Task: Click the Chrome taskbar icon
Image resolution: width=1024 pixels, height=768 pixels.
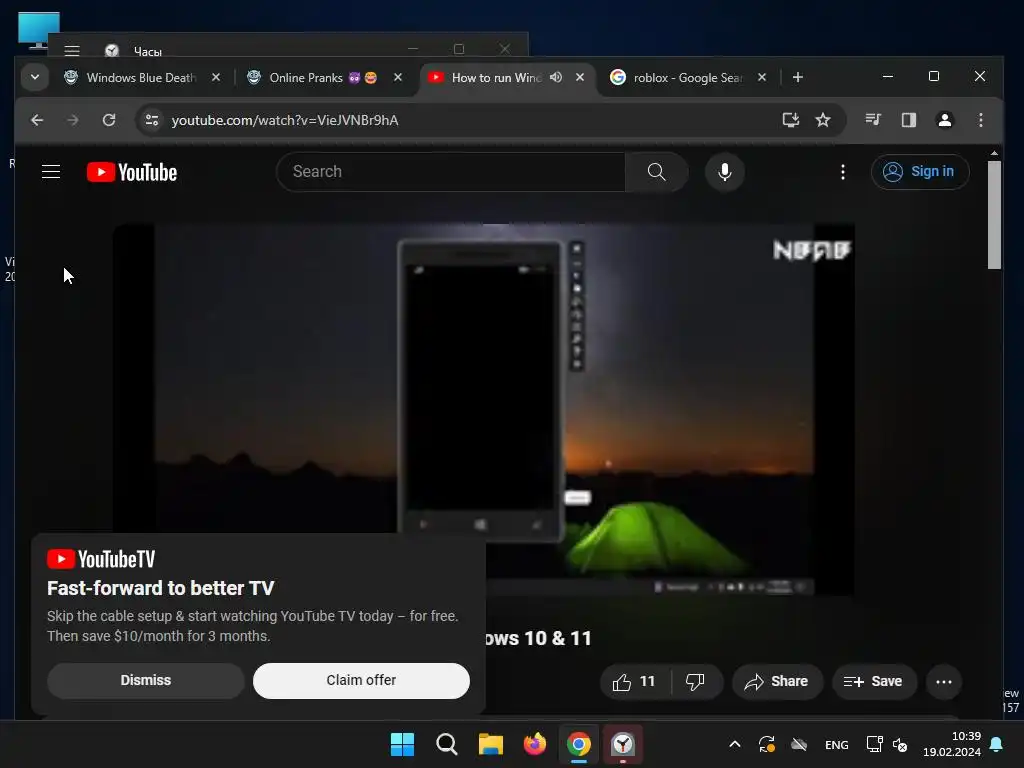Action: tap(579, 744)
